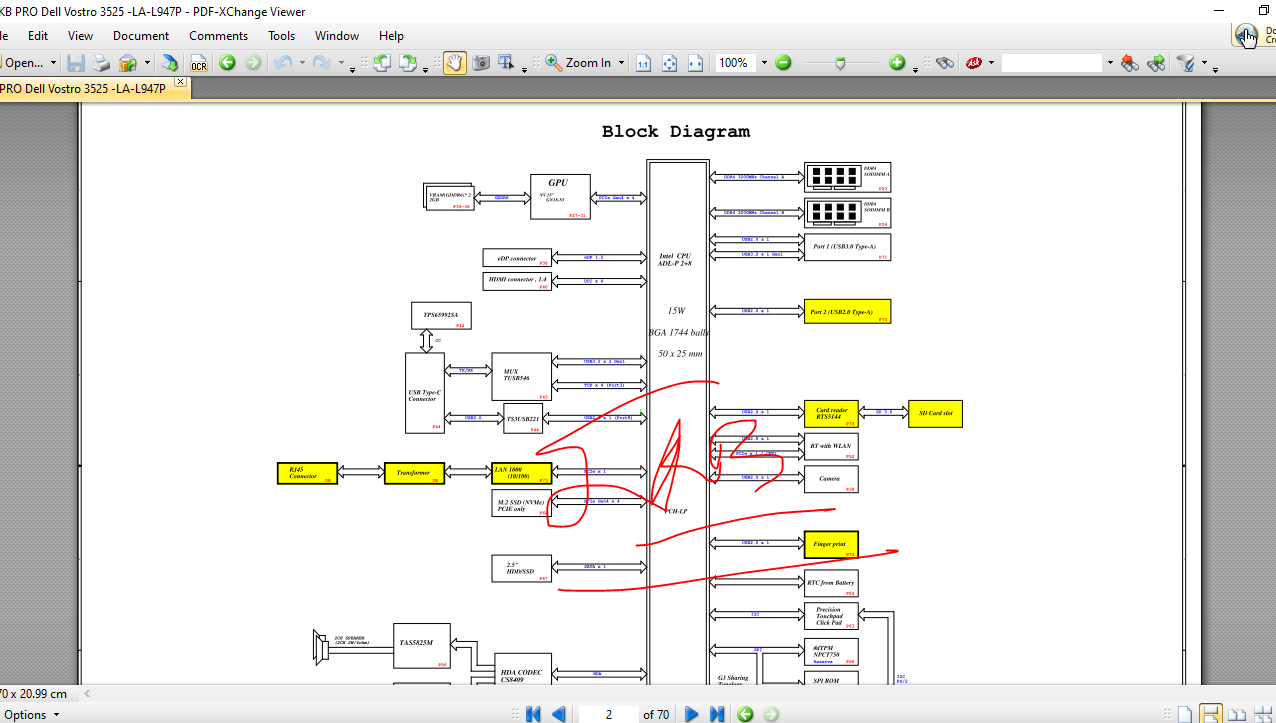Image resolution: width=1276 pixels, height=723 pixels.
Task: Click next view arrow in bottom navigation bar
Action: coord(771,714)
